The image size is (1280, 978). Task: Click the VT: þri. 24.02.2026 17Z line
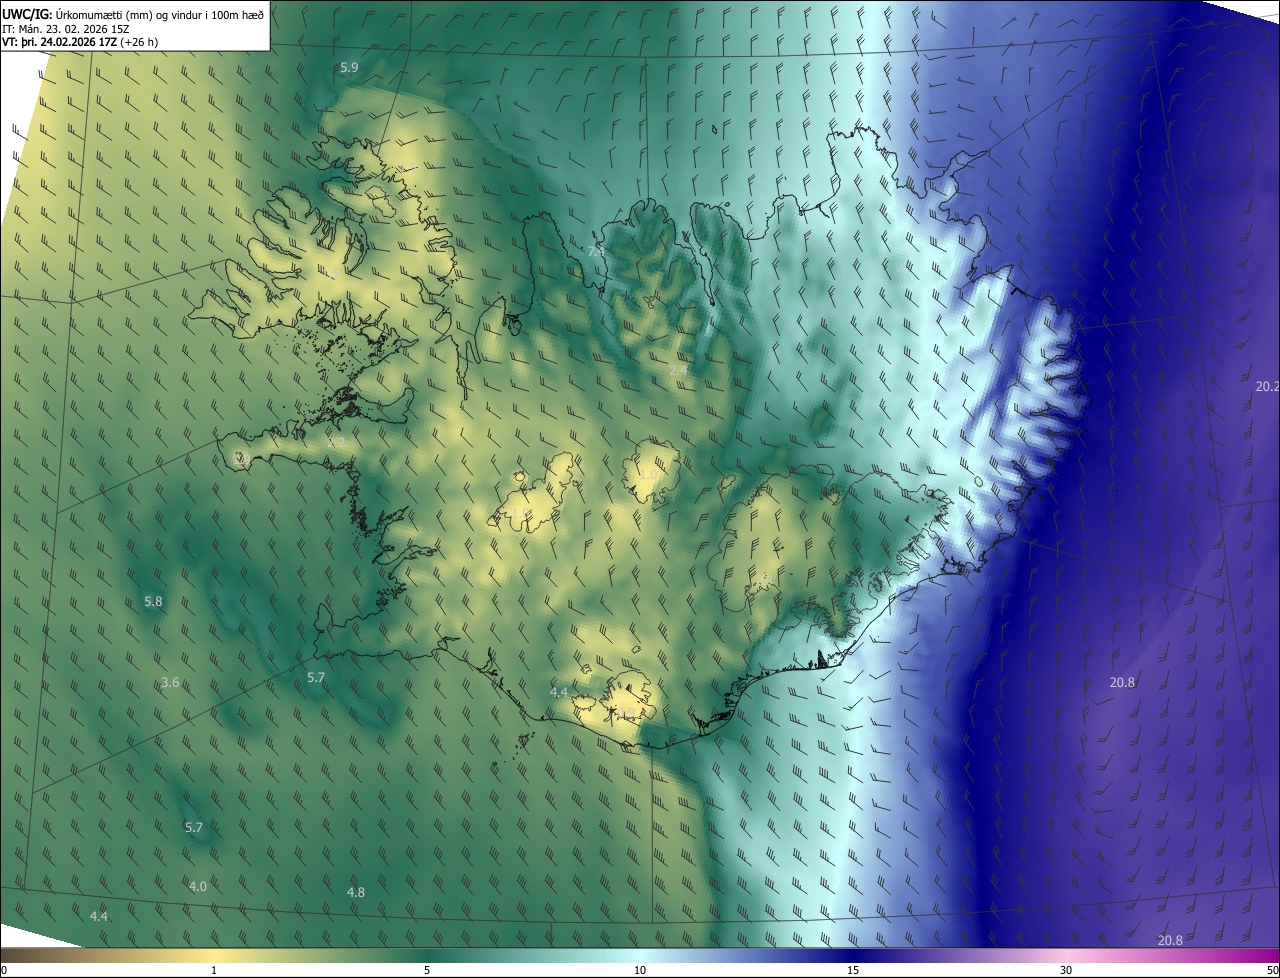tap(80, 42)
